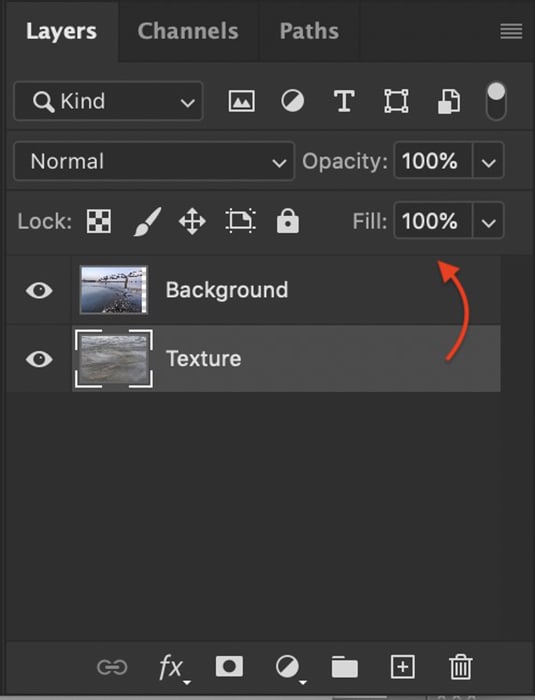
Task: Filter for pixel layers
Action: (242, 101)
